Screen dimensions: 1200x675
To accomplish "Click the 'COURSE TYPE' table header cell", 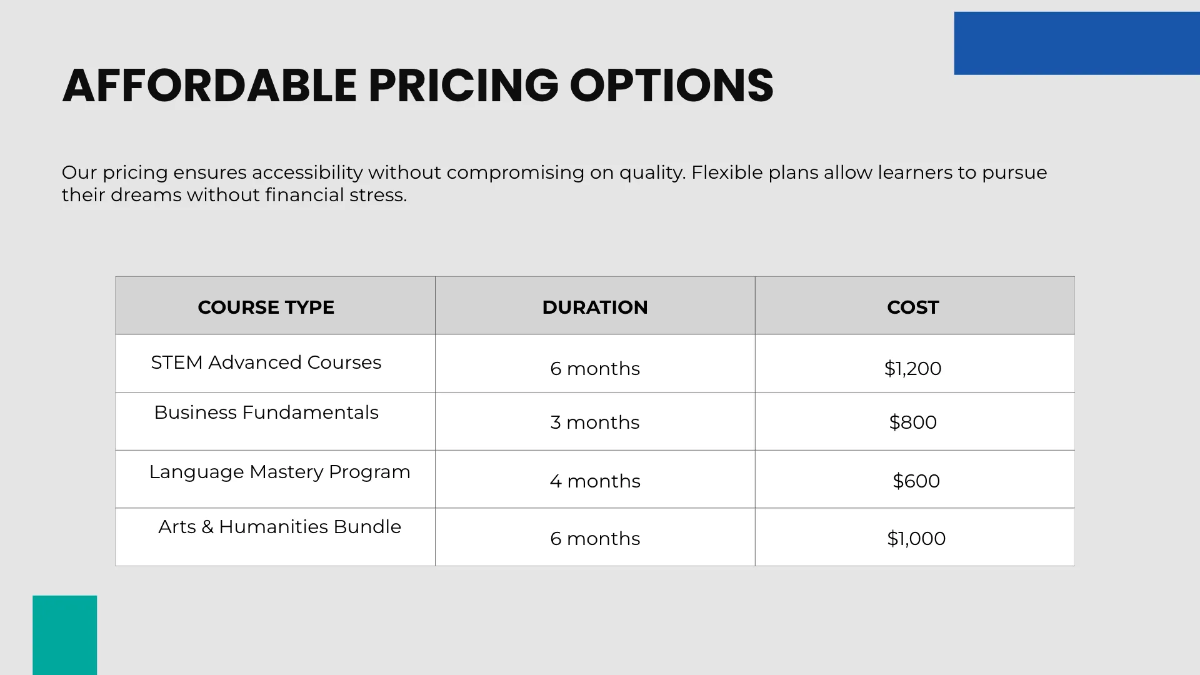I will [x=266, y=307].
